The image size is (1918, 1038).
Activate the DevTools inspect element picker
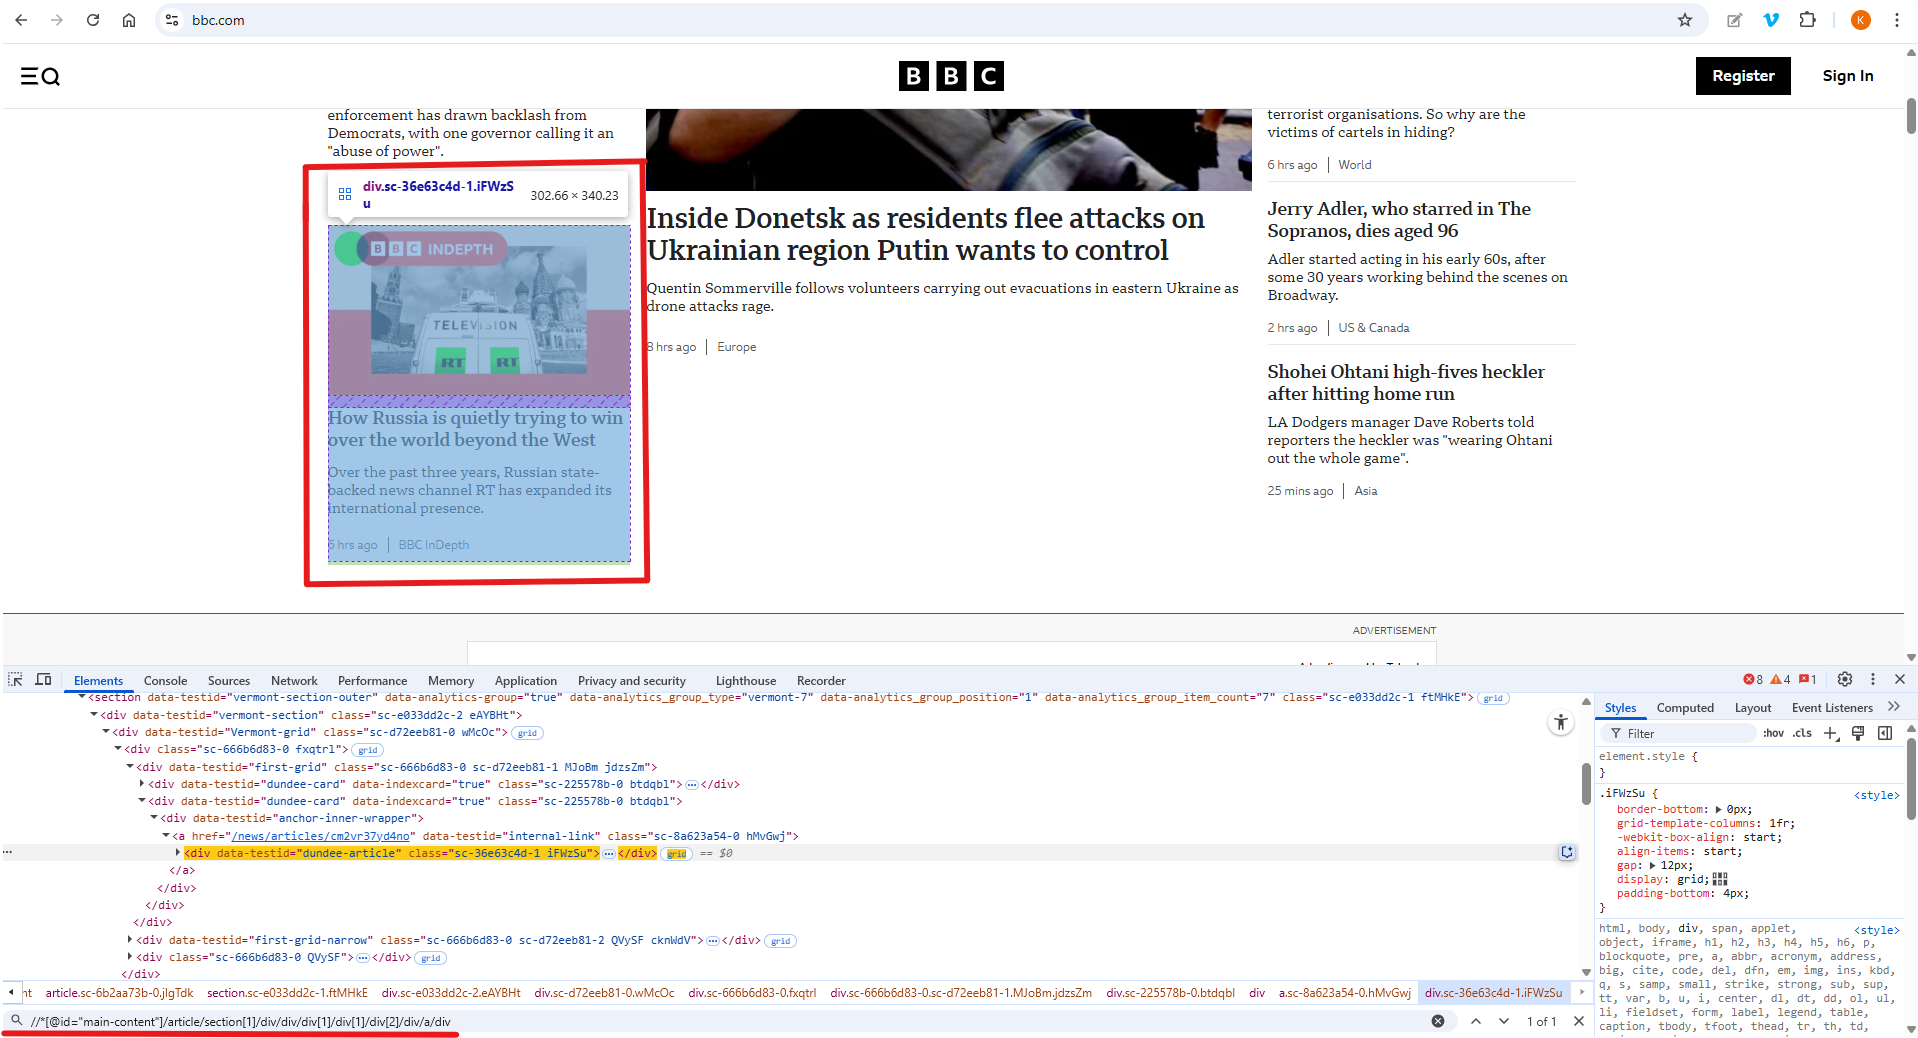tap(15, 679)
